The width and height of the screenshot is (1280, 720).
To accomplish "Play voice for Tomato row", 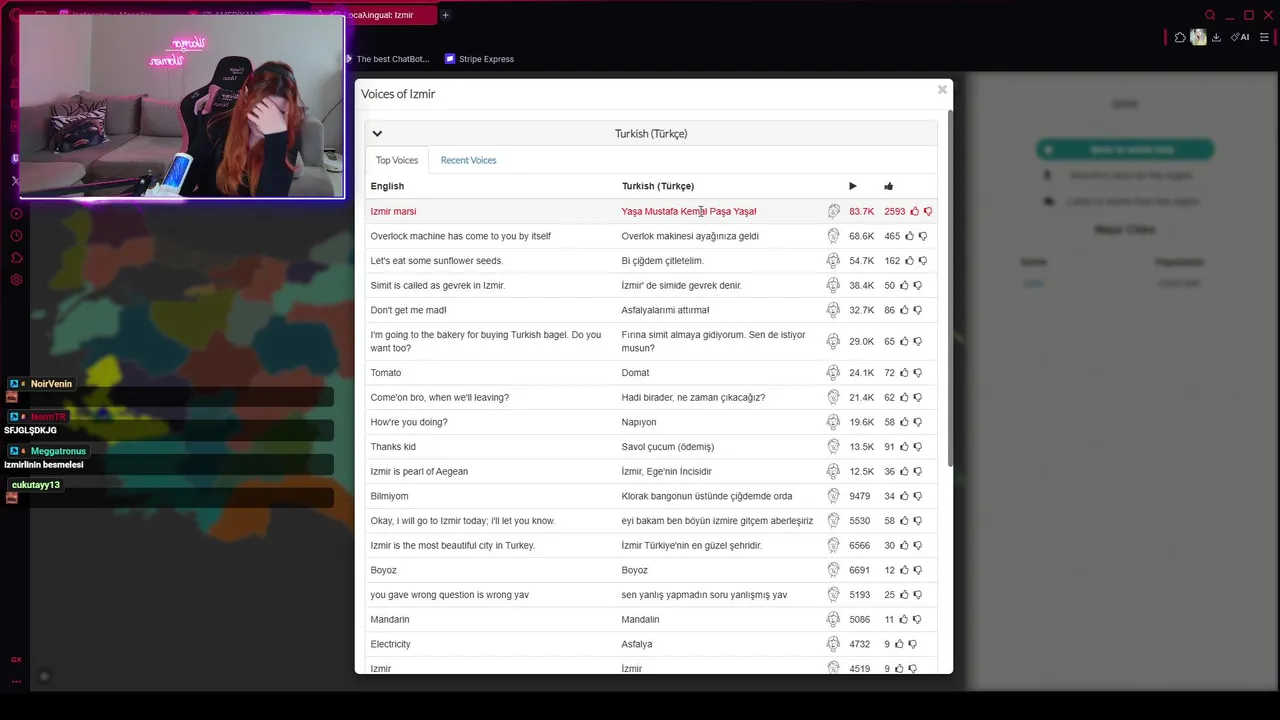I will coord(833,373).
